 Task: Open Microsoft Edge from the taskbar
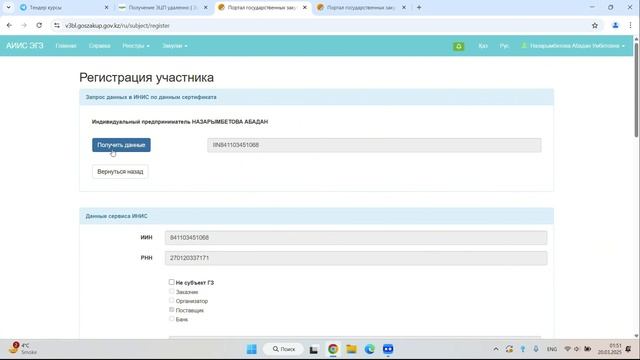(370, 349)
